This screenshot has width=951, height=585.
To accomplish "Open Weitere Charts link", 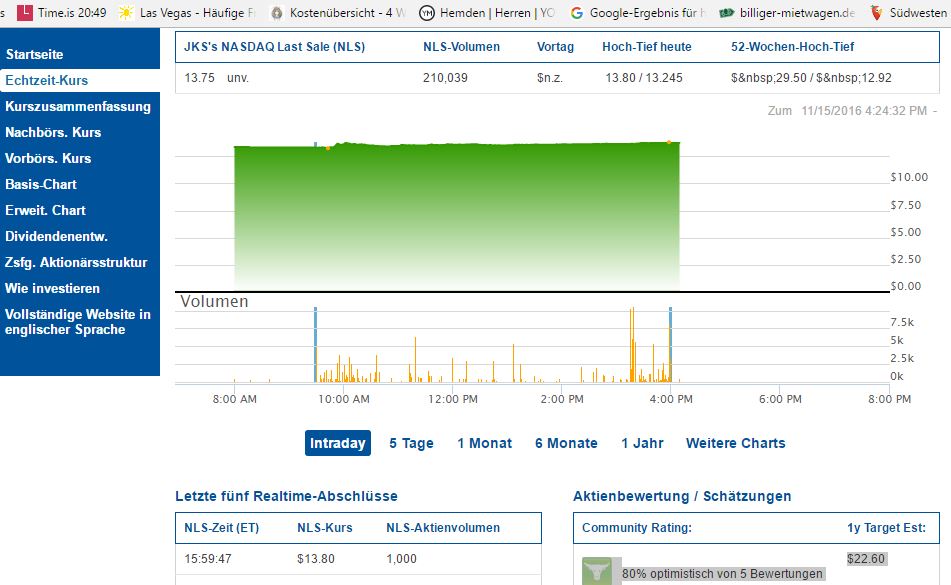I will point(736,443).
